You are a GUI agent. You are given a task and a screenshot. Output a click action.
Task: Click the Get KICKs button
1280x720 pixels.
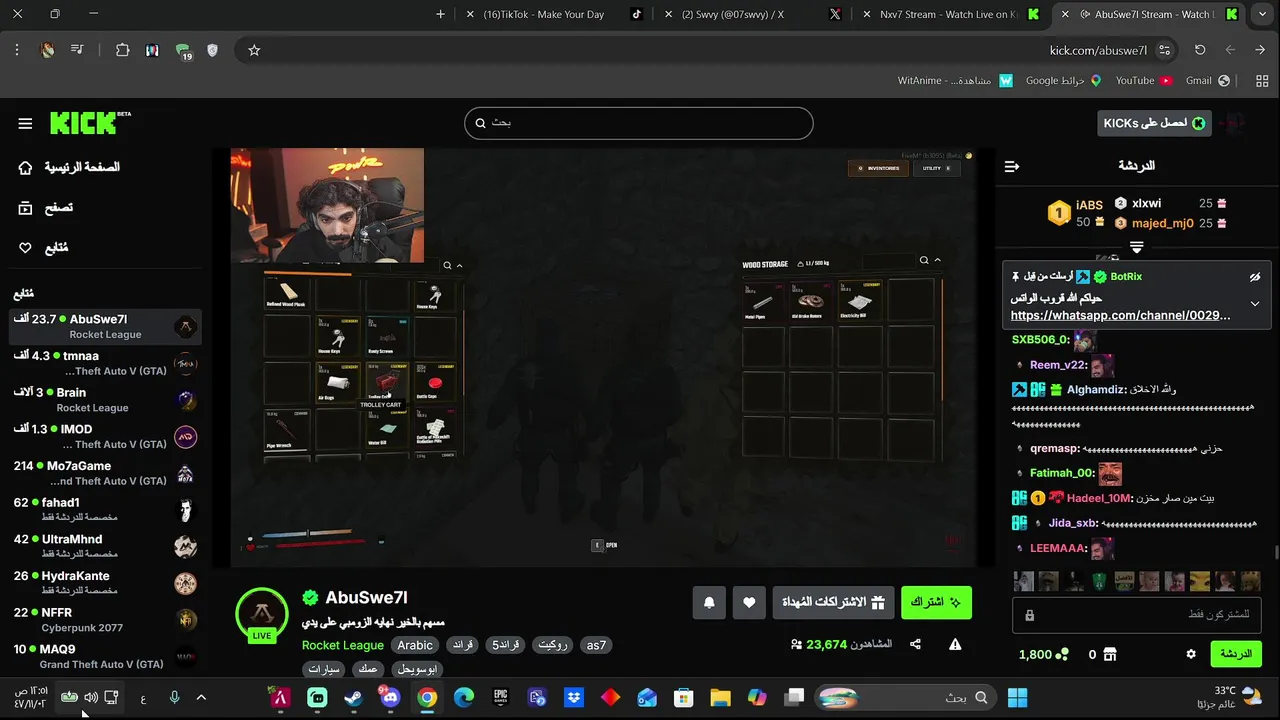click(1154, 123)
